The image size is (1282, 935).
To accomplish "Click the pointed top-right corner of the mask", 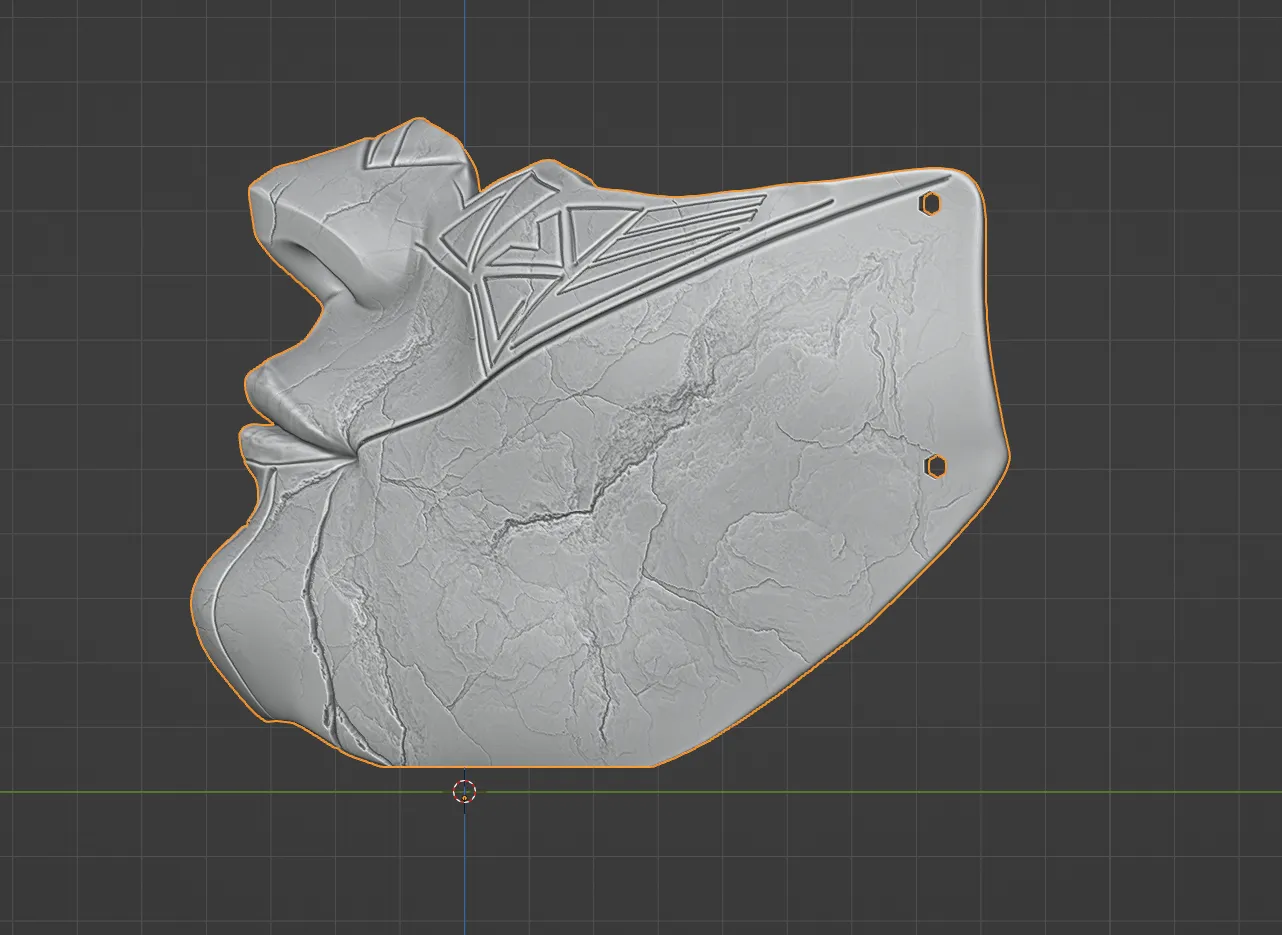I will 968,176.
